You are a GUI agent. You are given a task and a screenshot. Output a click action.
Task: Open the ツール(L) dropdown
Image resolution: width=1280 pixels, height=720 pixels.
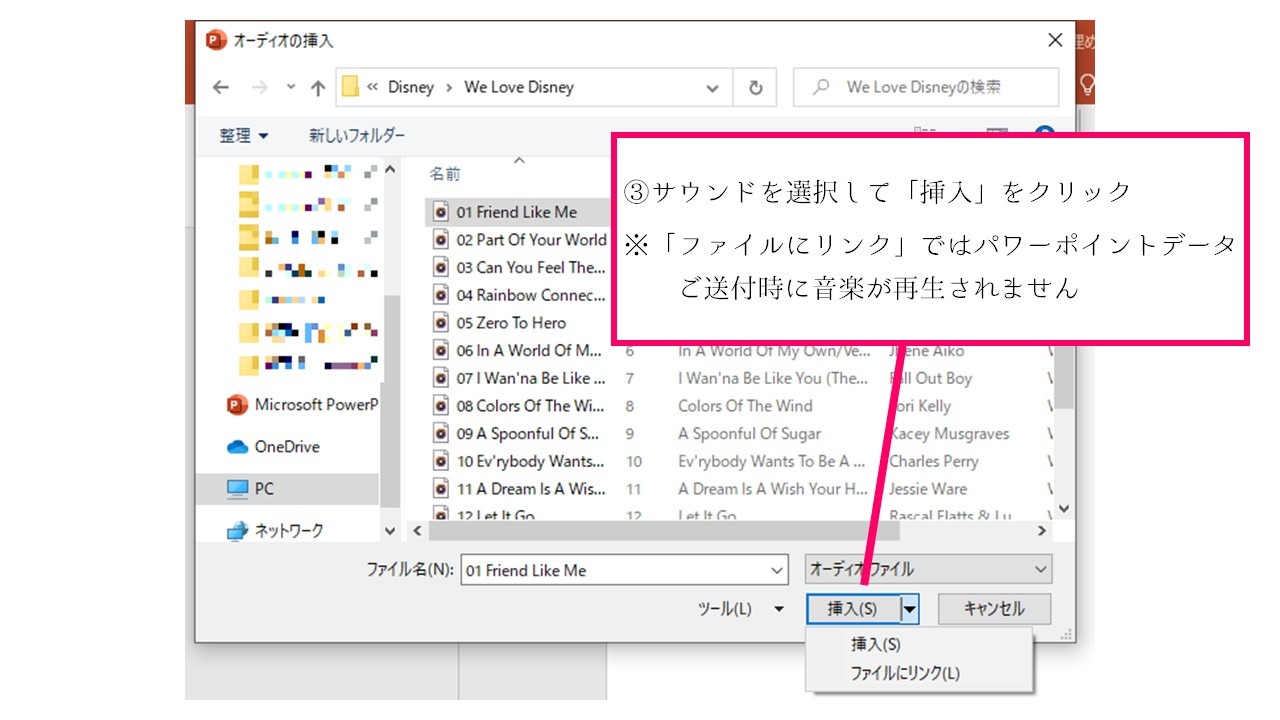[740, 608]
